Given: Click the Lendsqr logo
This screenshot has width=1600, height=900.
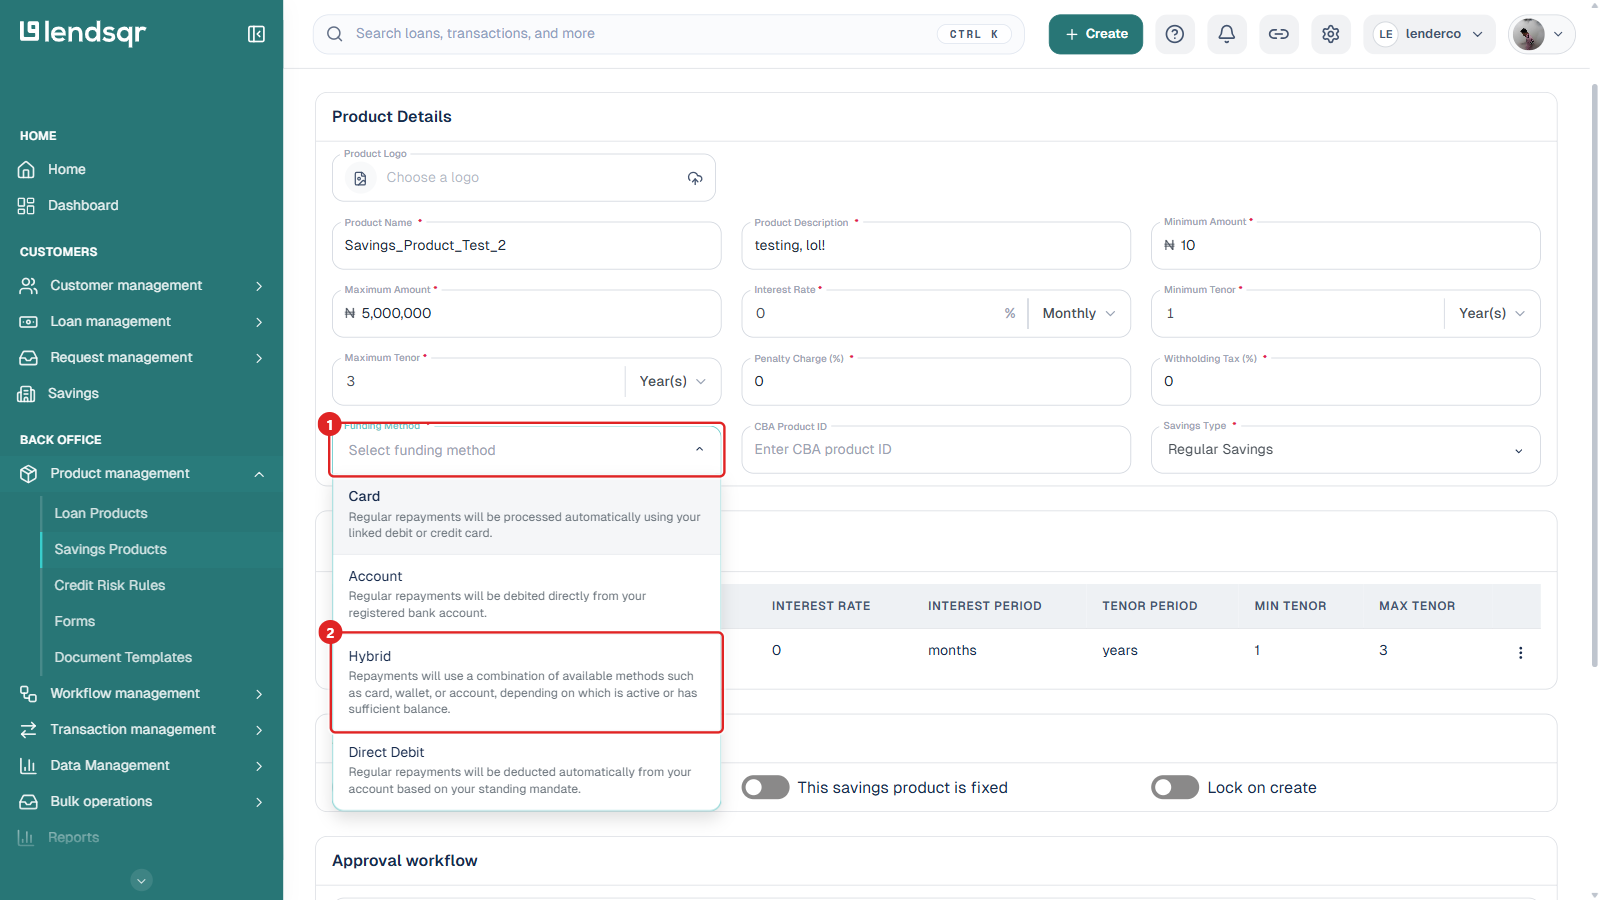Looking at the screenshot, I should (83, 33).
